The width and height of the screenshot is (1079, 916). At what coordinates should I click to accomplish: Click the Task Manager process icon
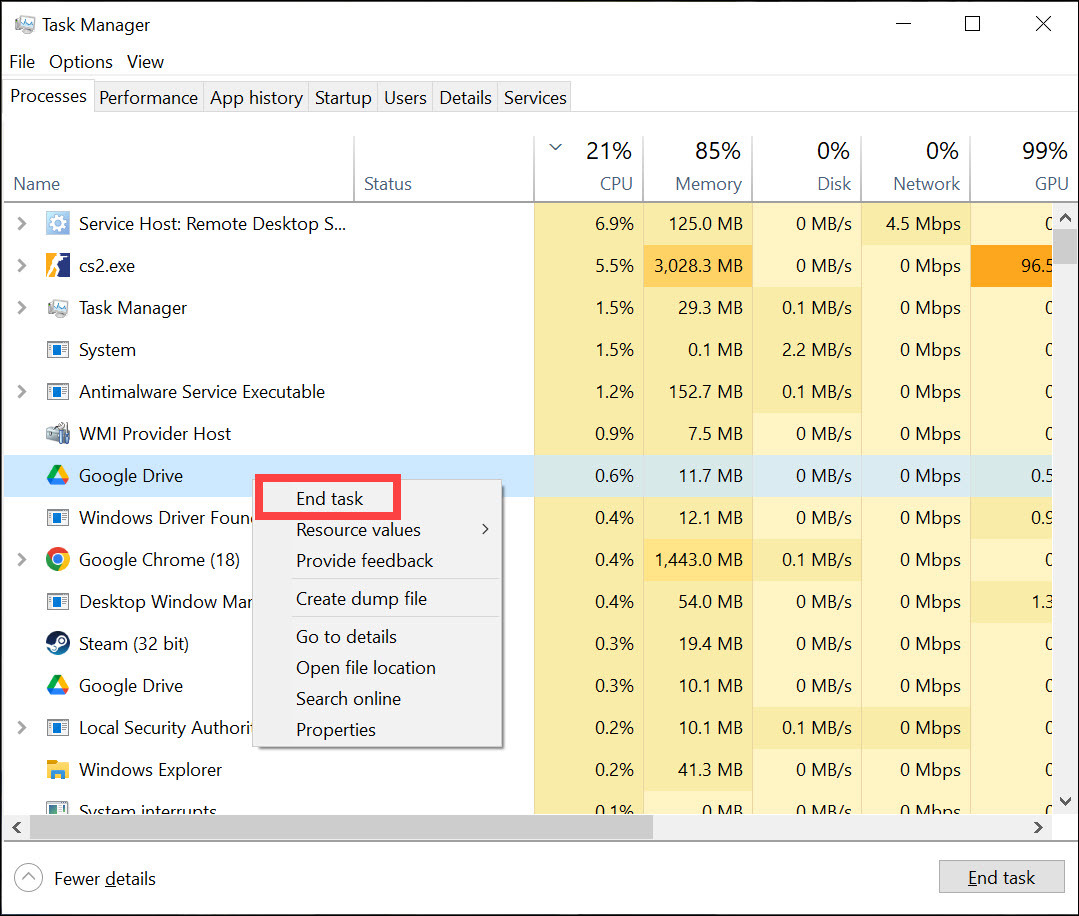tap(58, 308)
